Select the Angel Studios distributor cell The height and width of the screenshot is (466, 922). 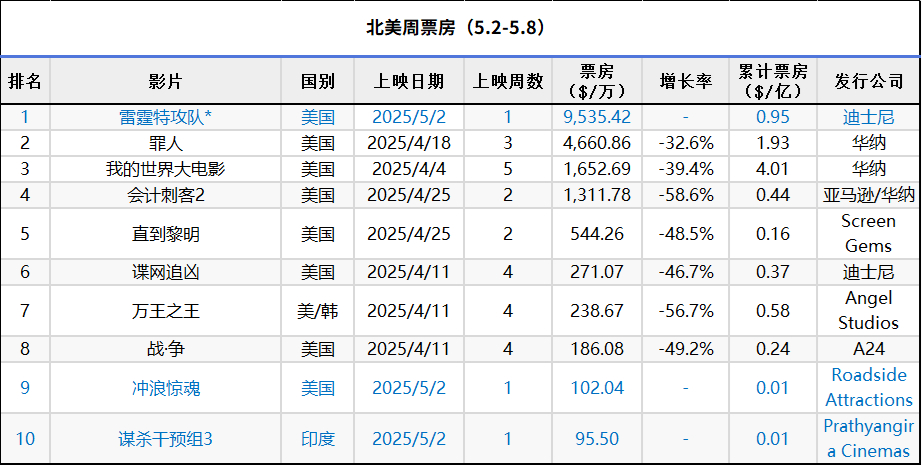tap(868, 310)
